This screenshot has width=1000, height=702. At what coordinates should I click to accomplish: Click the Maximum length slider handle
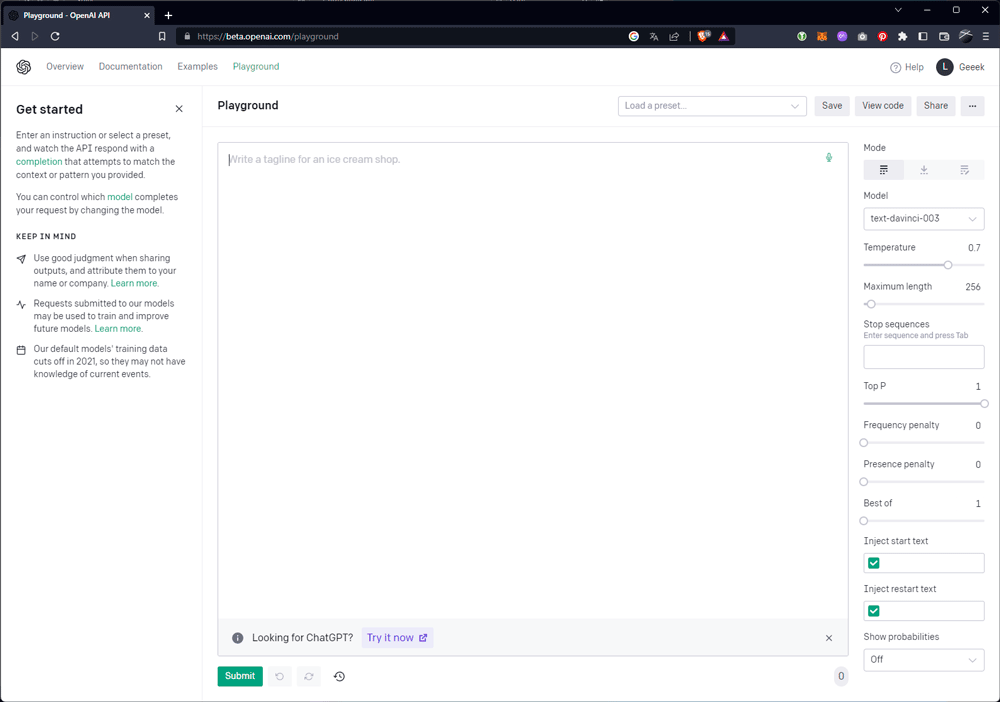pos(871,304)
